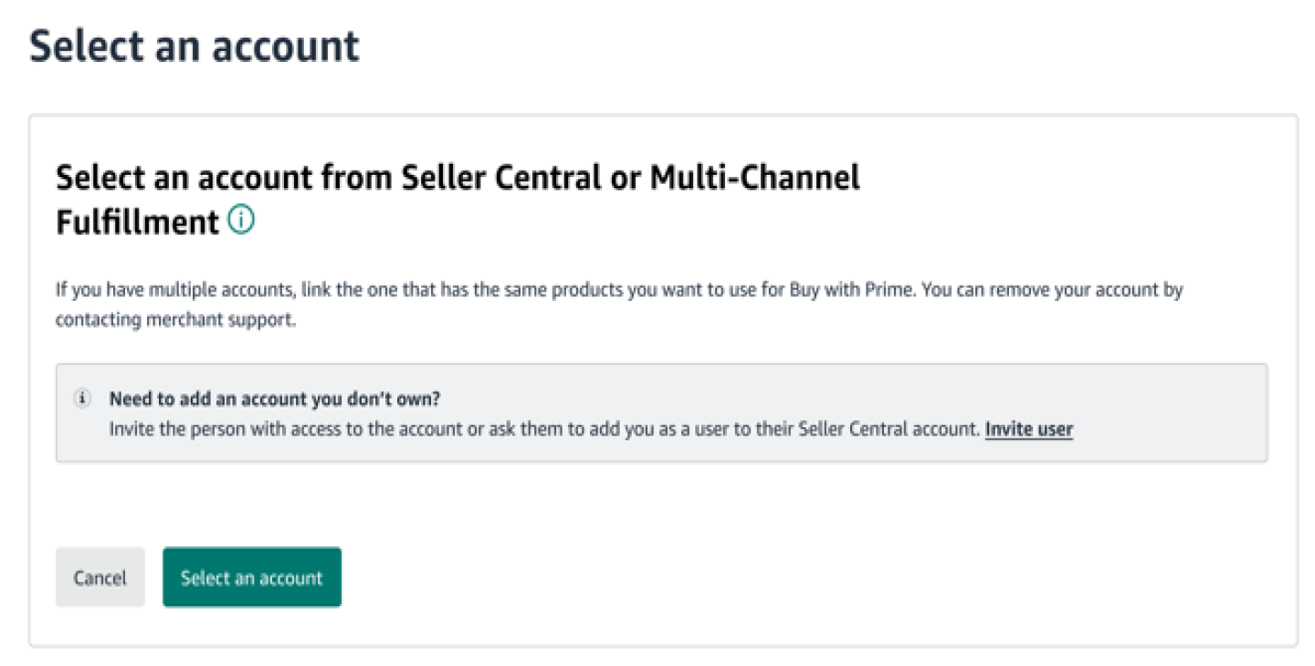Click empty space right of Select an account button

pyautogui.click(x=700, y=577)
